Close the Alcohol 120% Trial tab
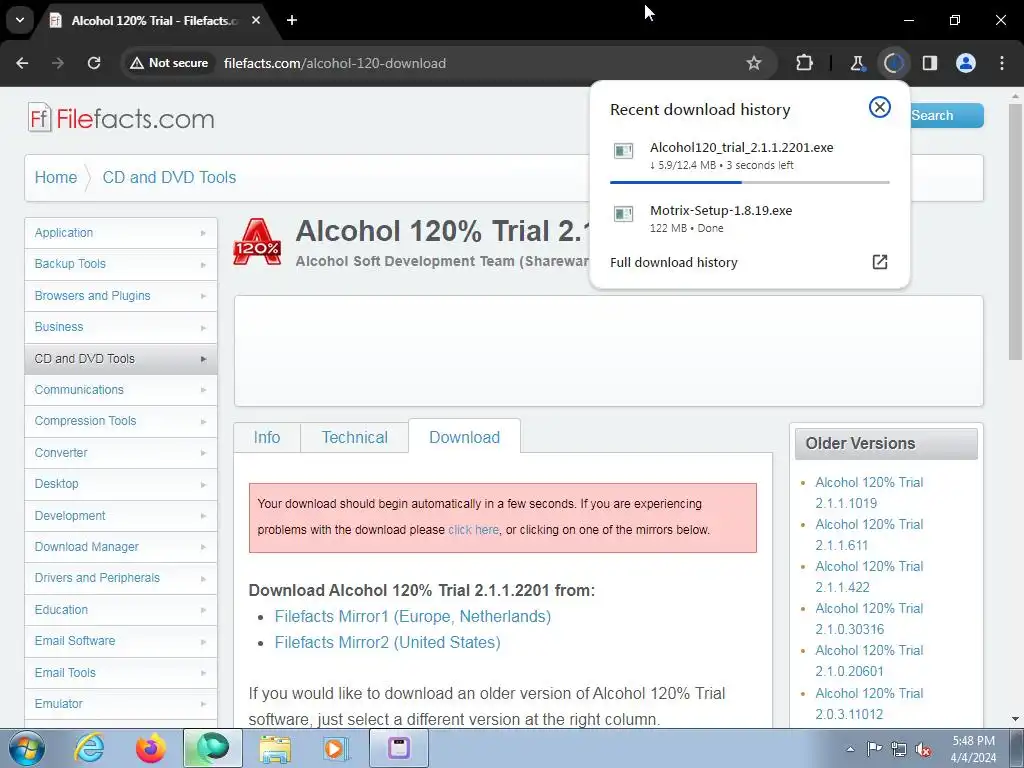1024x768 pixels. point(256,20)
